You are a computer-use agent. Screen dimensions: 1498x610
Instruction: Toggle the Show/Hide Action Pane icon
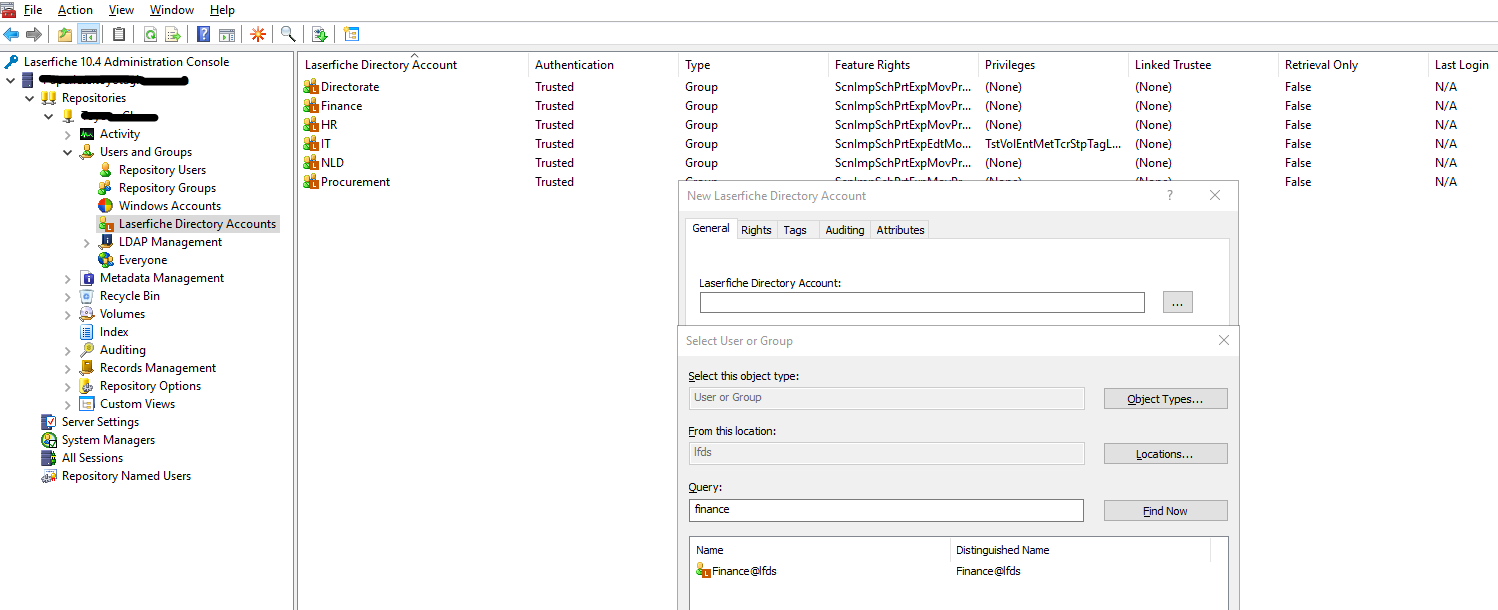coord(227,35)
